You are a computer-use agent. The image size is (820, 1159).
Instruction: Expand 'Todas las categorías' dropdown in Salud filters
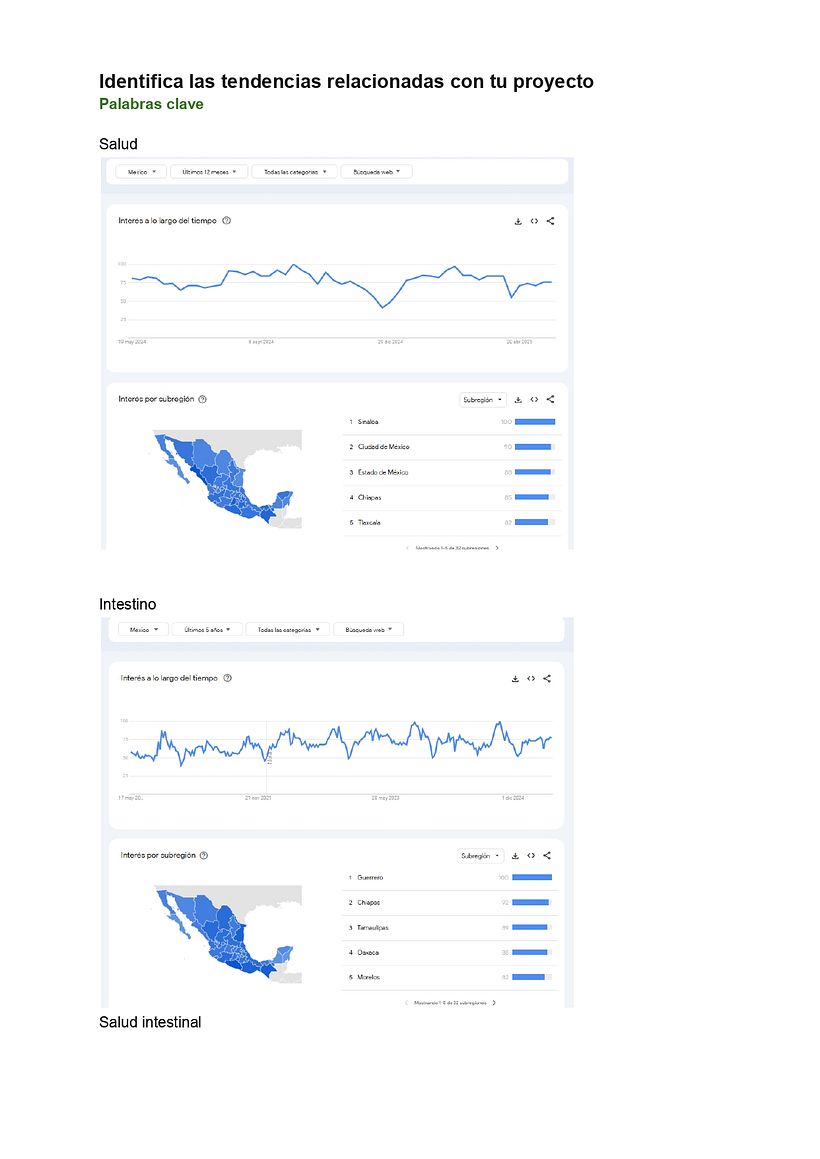[x=294, y=171]
